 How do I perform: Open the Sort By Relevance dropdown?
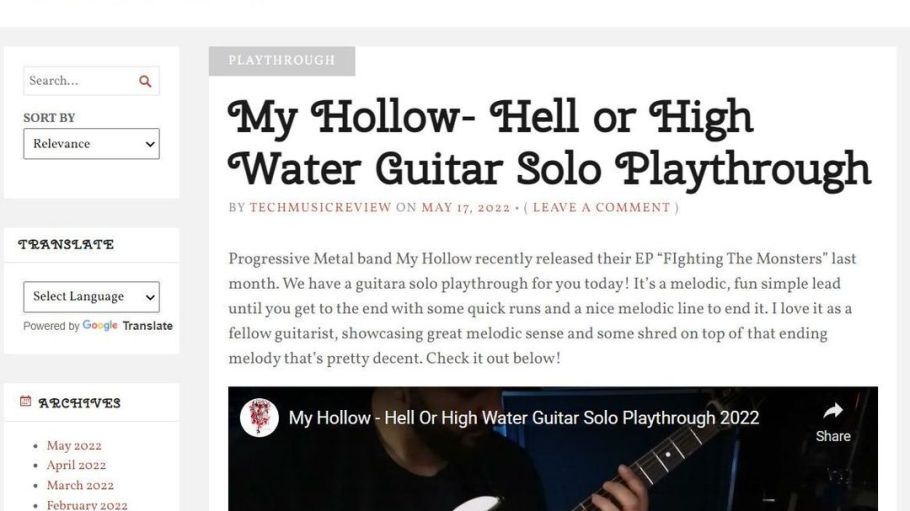tap(91, 143)
